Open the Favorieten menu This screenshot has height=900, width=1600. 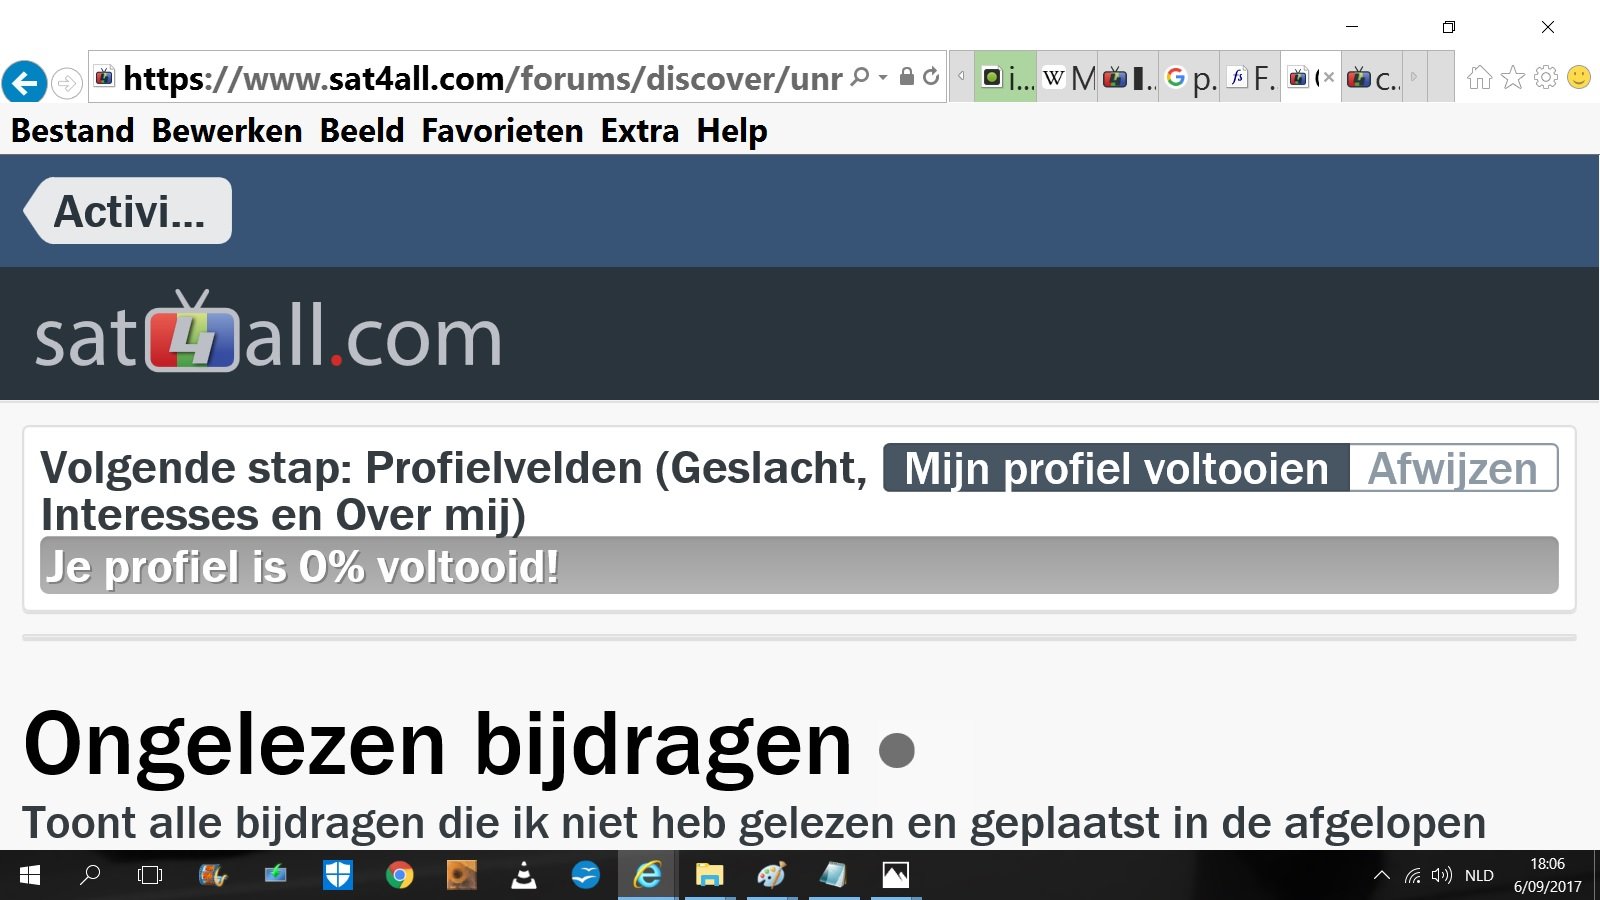coord(502,131)
